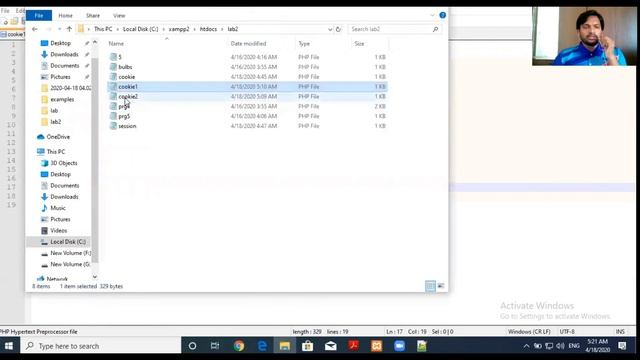
Task: Open Task View on taskbar
Action: (215, 346)
